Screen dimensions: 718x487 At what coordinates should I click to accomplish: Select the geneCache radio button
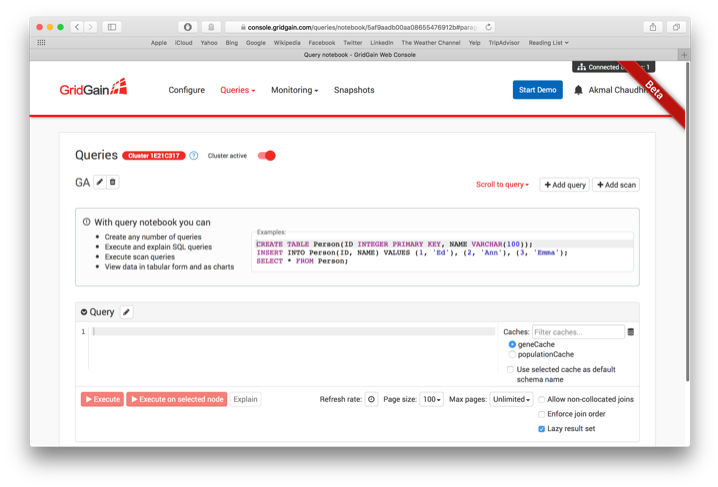pyautogui.click(x=512, y=344)
